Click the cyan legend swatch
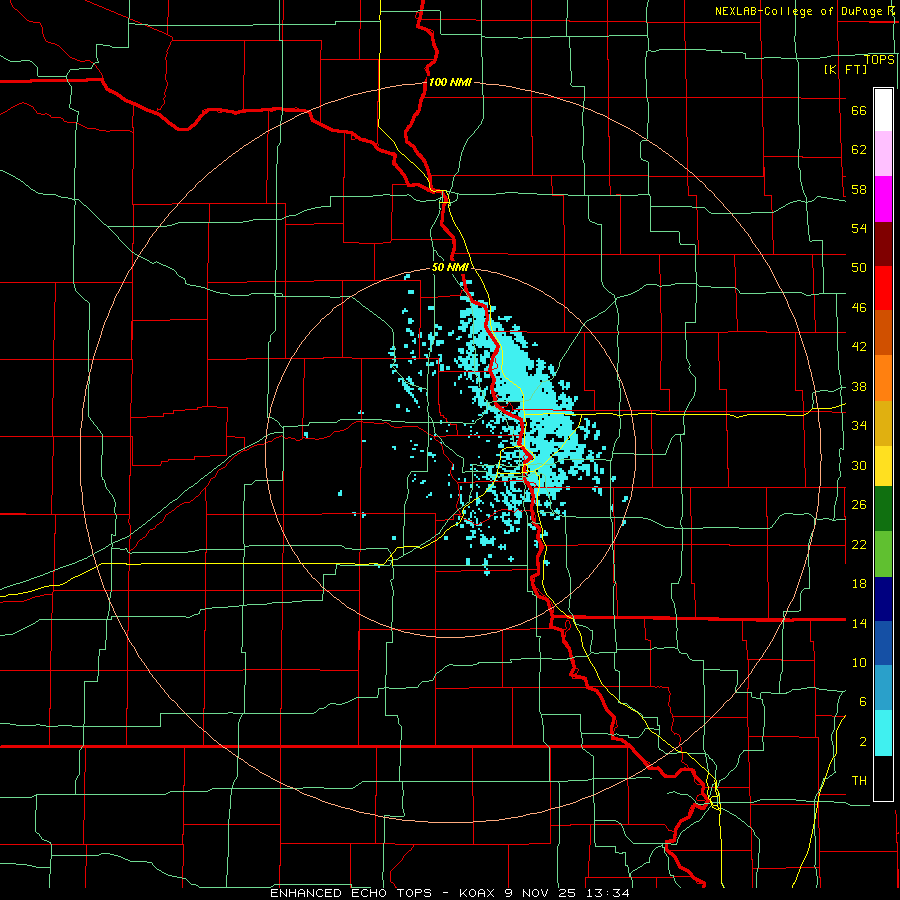Viewport: 900px width, 900px height. coord(883,733)
